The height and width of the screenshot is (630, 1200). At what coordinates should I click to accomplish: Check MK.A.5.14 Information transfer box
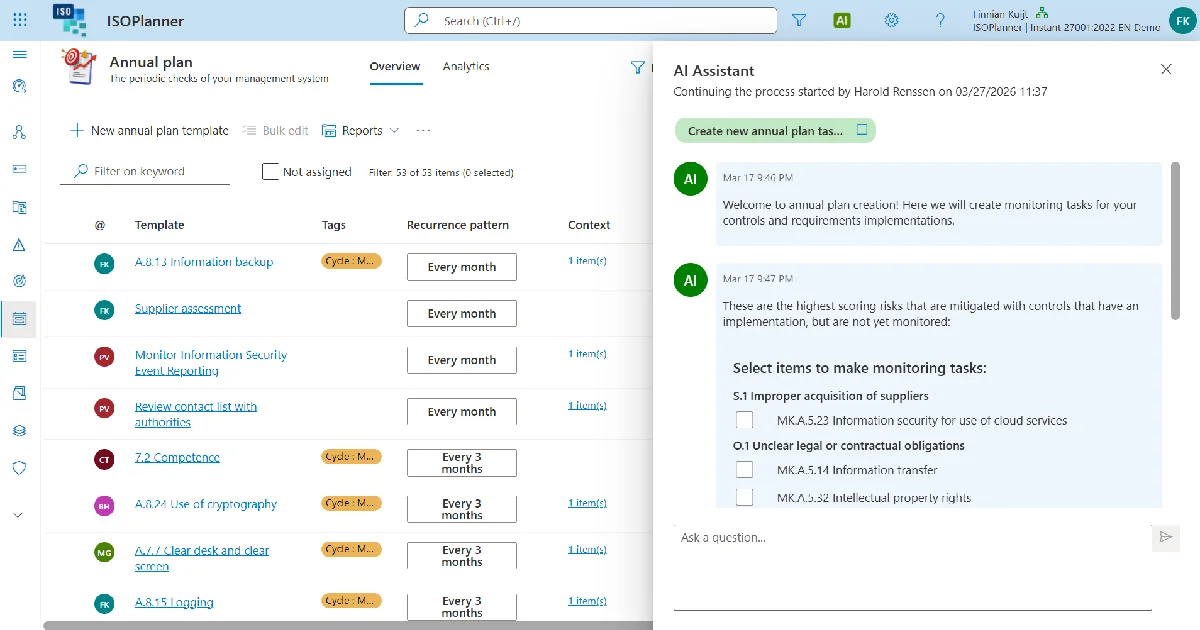(x=744, y=469)
